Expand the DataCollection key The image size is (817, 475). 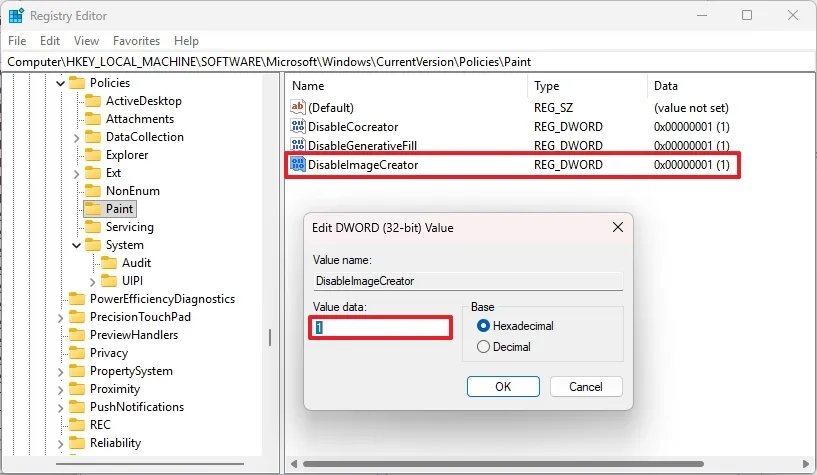[x=77, y=138]
